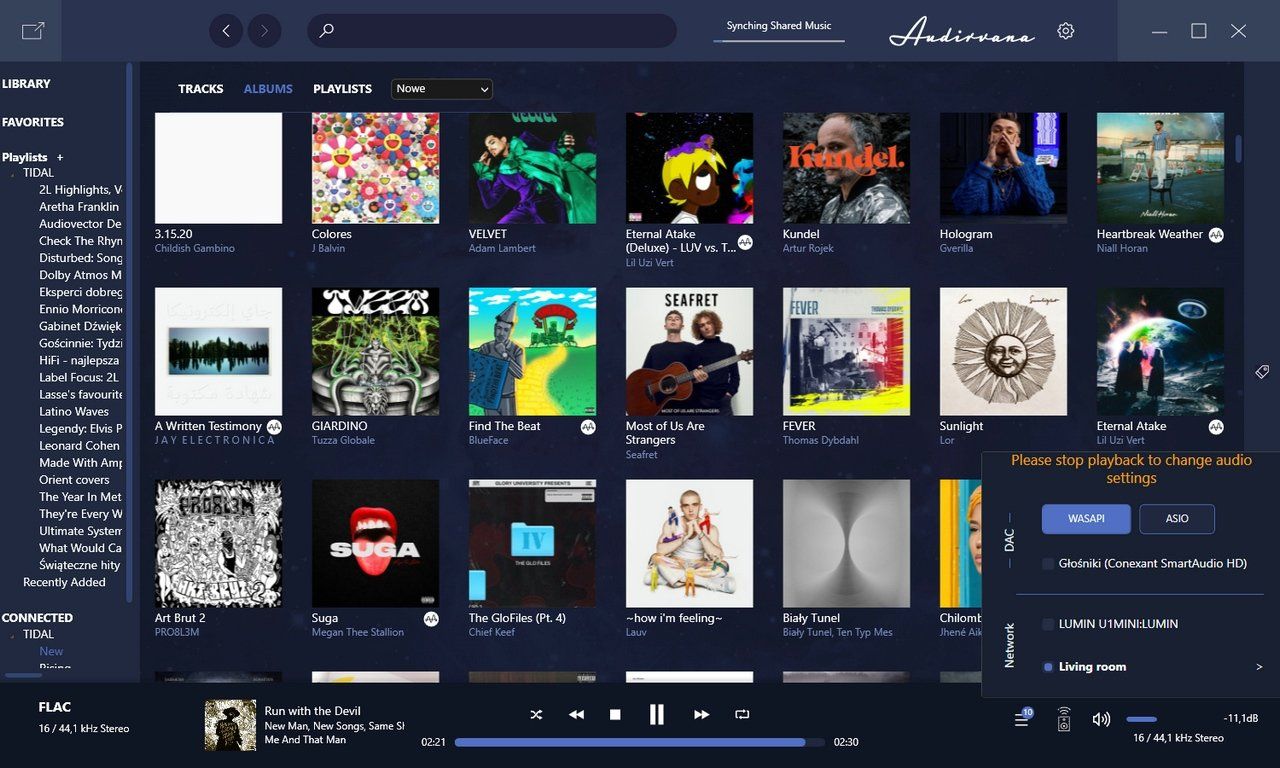This screenshot has width=1280, height=768.
Task: Pause the current track
Action: click(657, 714)
